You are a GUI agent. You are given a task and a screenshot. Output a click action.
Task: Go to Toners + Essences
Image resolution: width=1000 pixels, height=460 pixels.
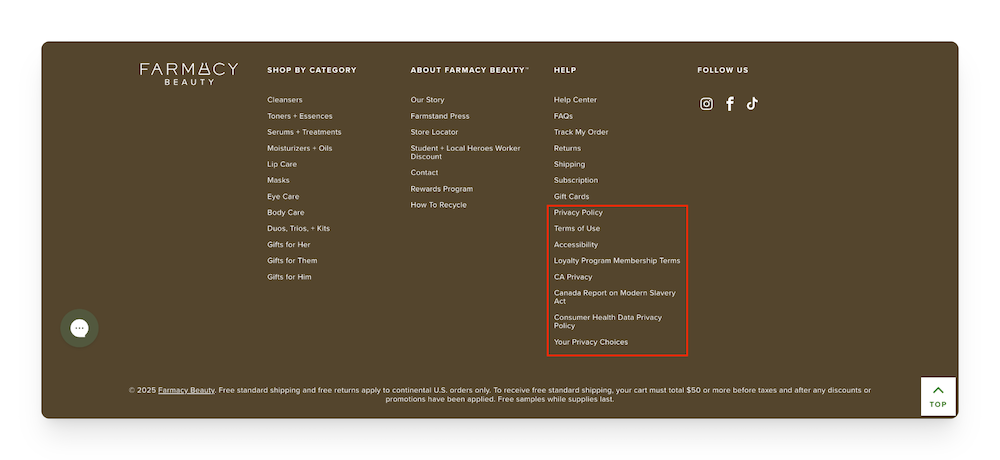(300, 116)
